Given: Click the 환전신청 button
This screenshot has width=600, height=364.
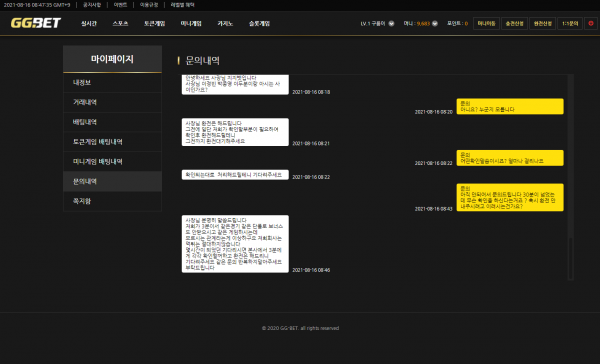Looking at the screenshot, I should point(543,23).
